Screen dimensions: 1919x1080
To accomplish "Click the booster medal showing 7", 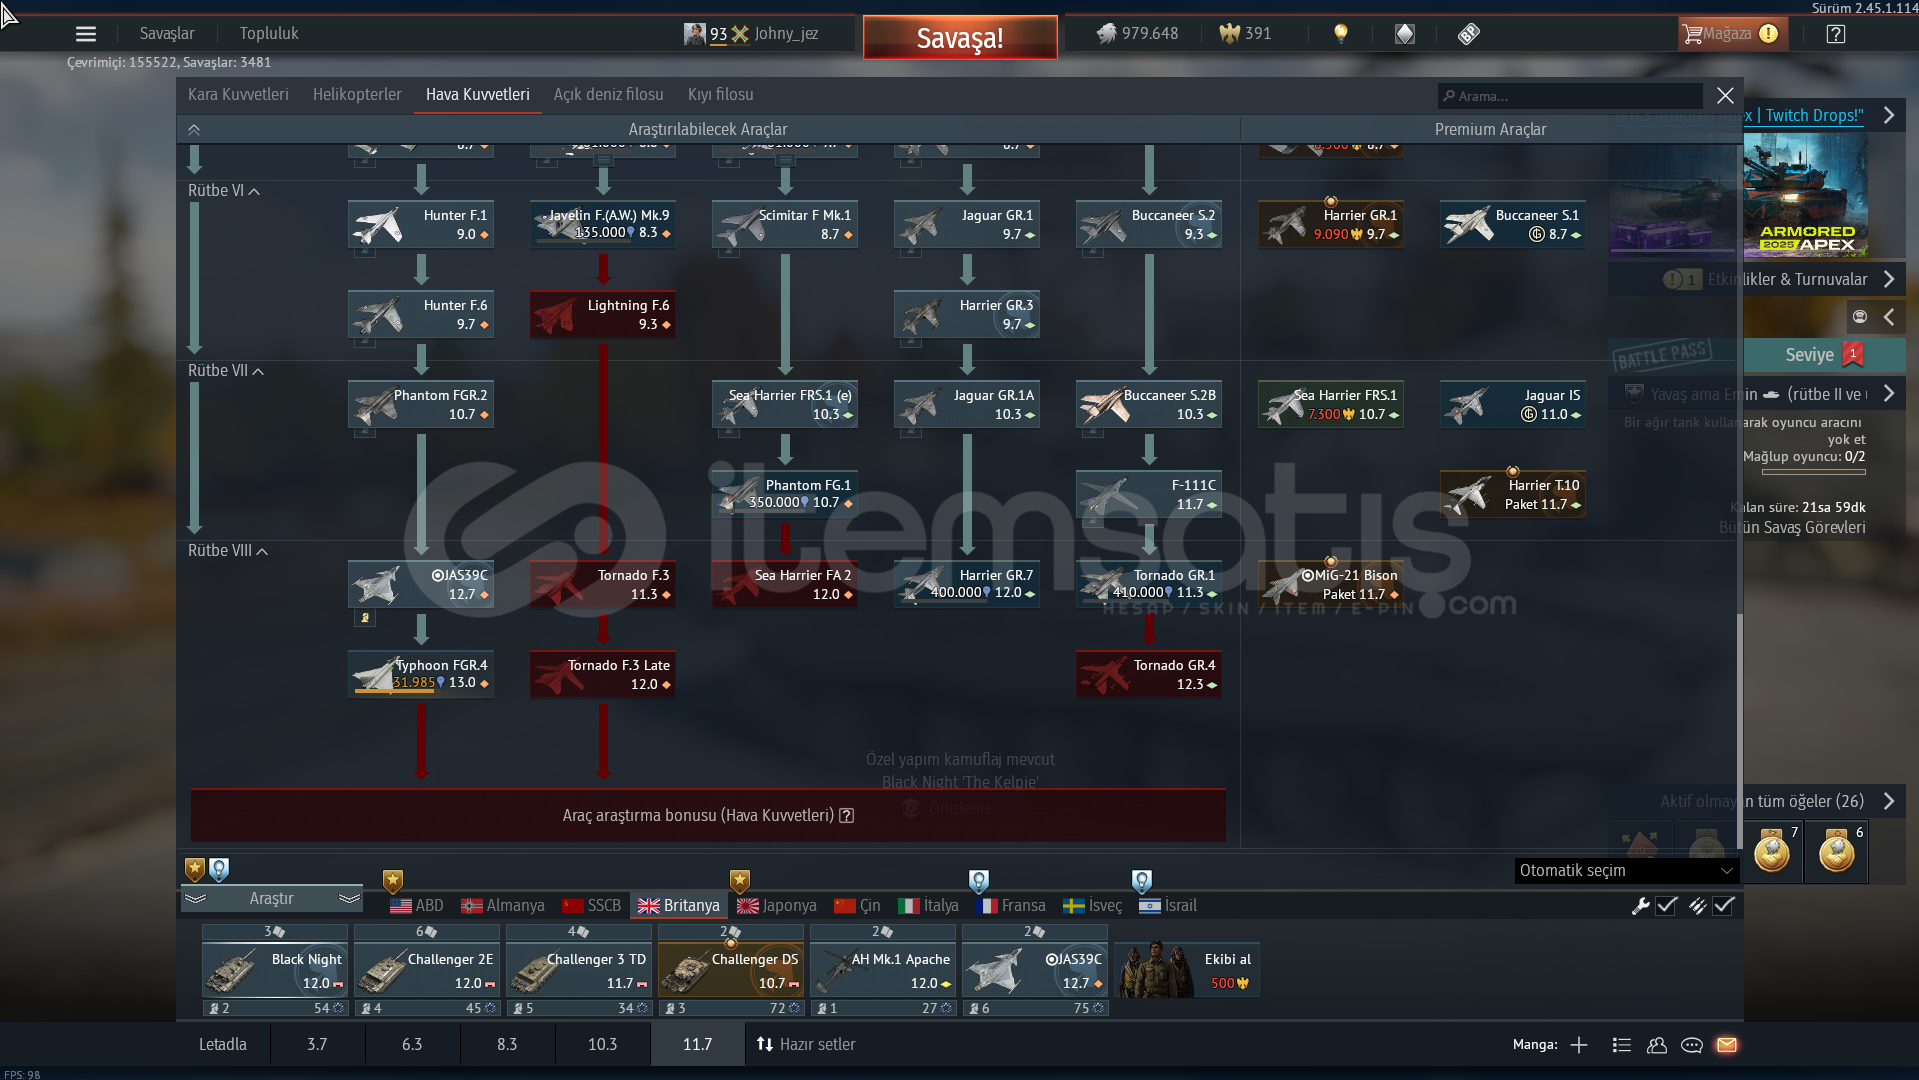I will tap(1772, 851).
